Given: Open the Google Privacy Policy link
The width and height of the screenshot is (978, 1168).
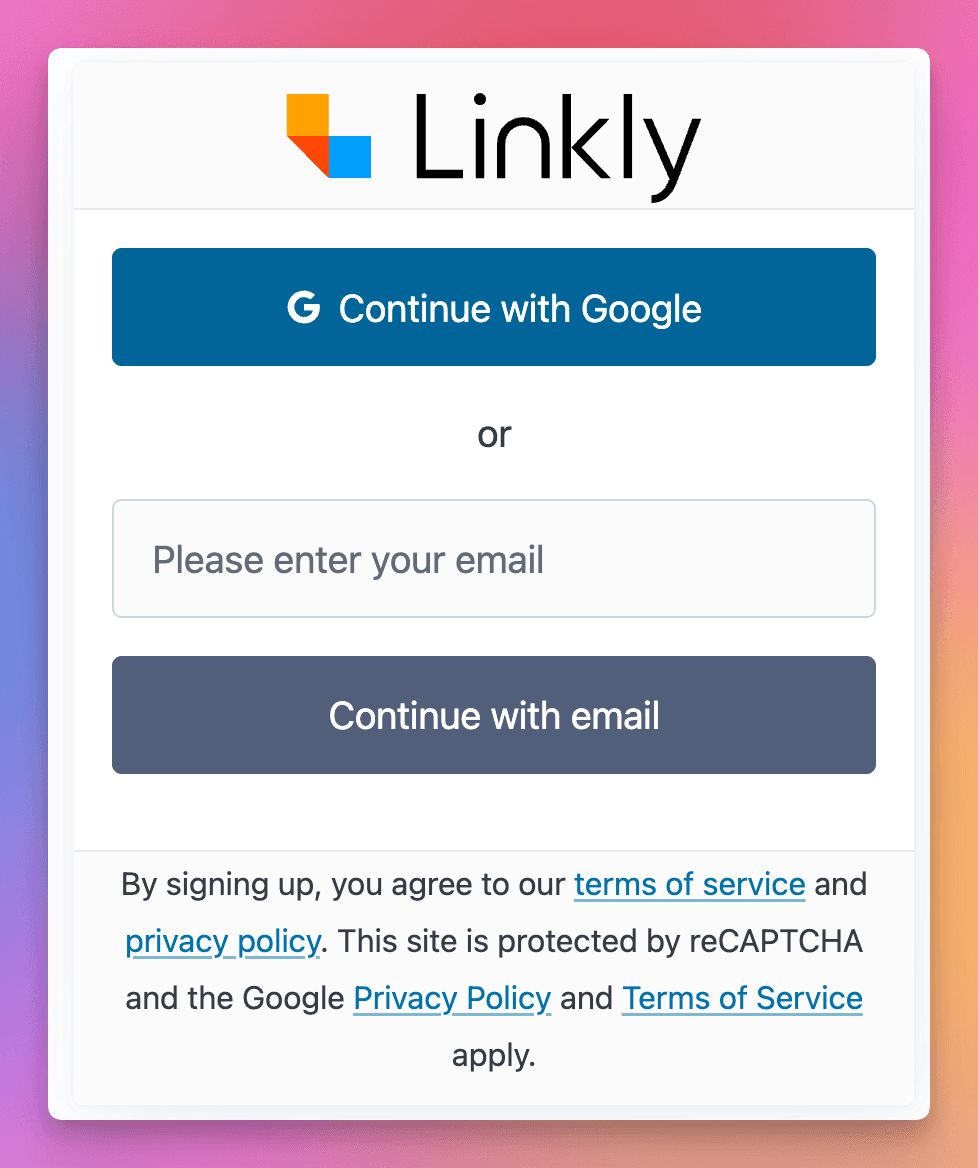Looking at the screenshot, I should [x=452, y=998].
